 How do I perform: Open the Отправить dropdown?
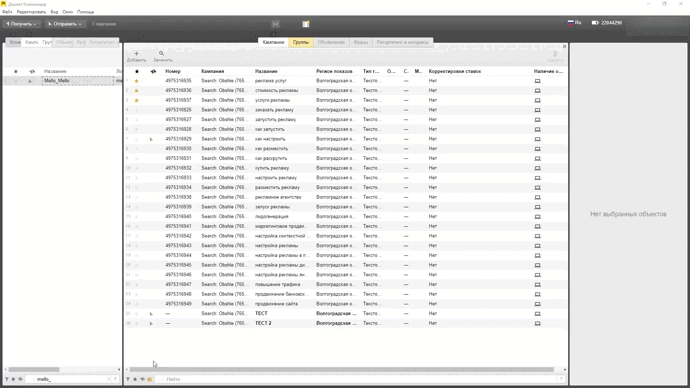click(65, 24)
